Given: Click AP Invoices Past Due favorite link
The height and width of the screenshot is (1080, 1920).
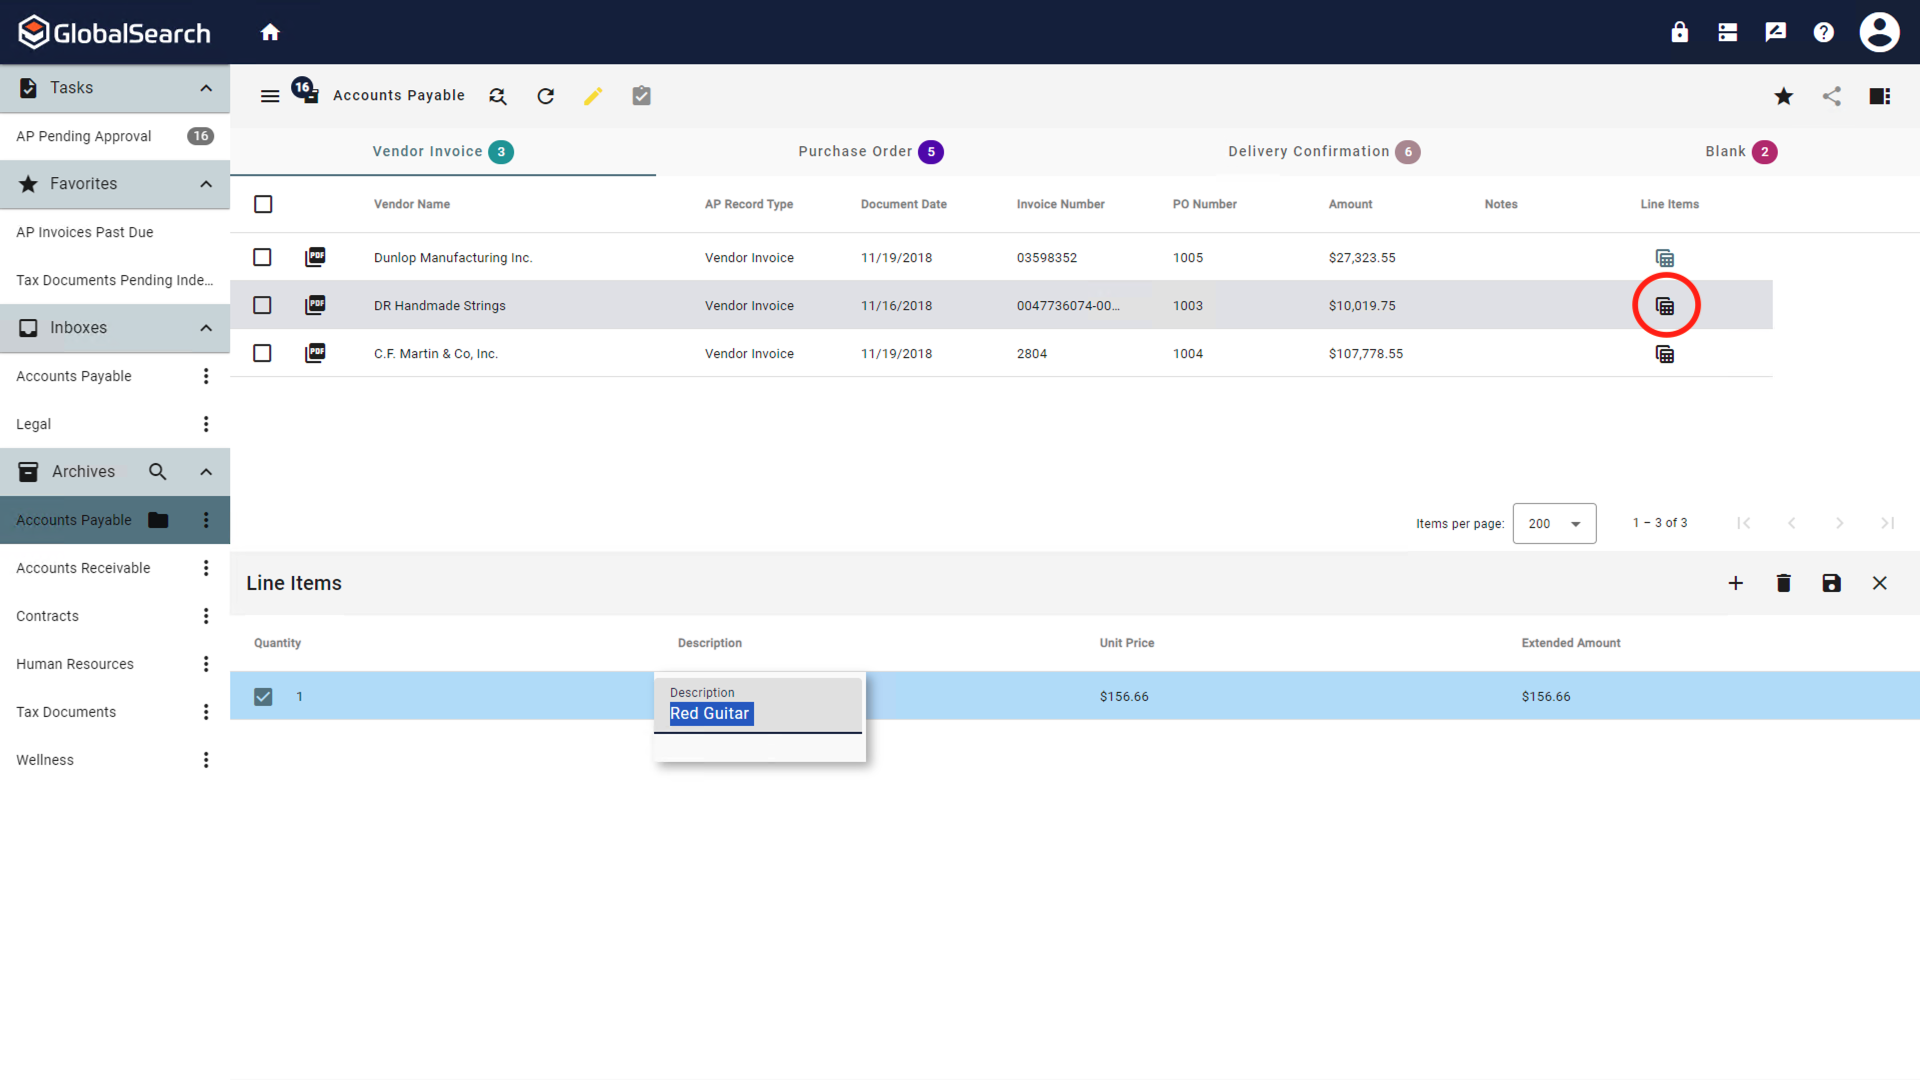Looking at the screenshot, I should click(84, 231).
